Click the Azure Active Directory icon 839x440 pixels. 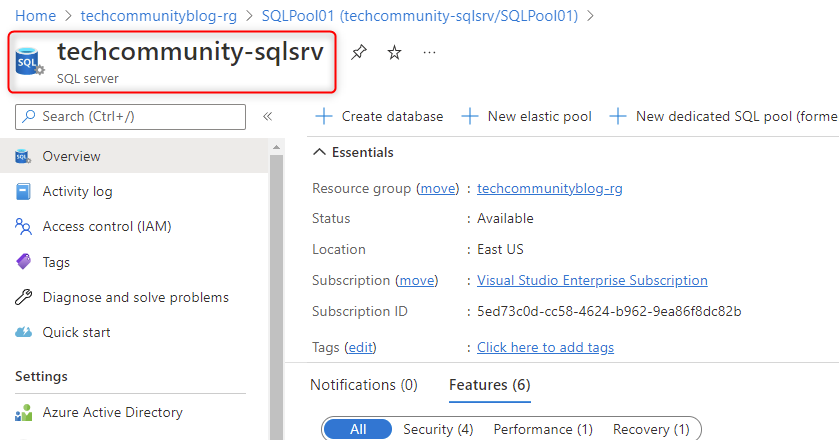click(23, 413)
